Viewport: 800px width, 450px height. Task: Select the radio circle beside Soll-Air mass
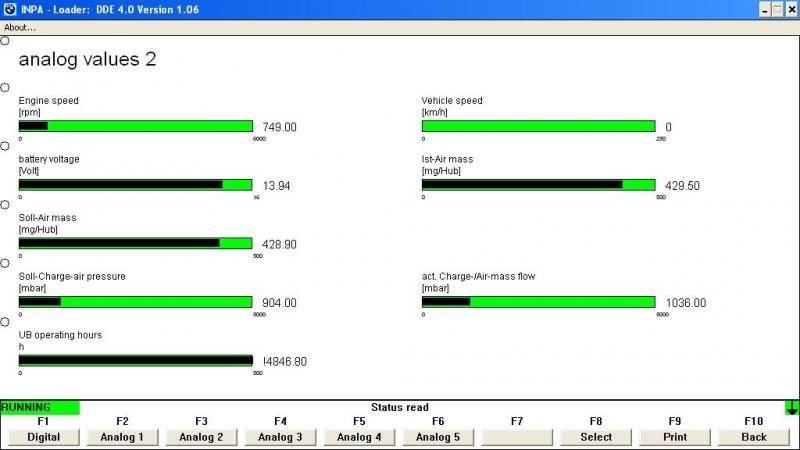pos(5,204)
